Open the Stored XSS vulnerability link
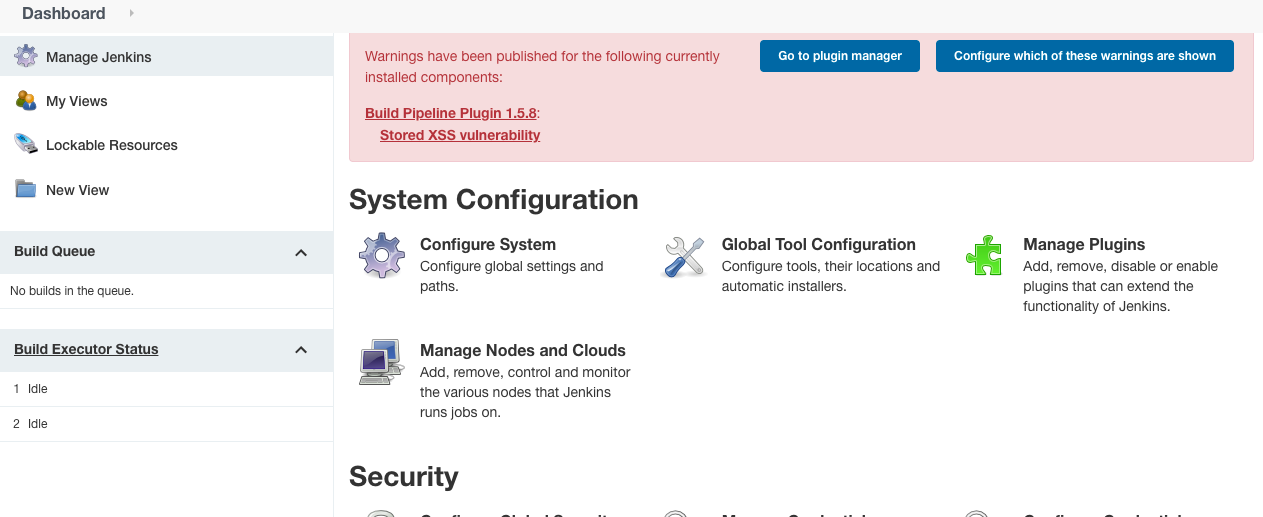Screen dimensions: 1263x517 (460, 135)
